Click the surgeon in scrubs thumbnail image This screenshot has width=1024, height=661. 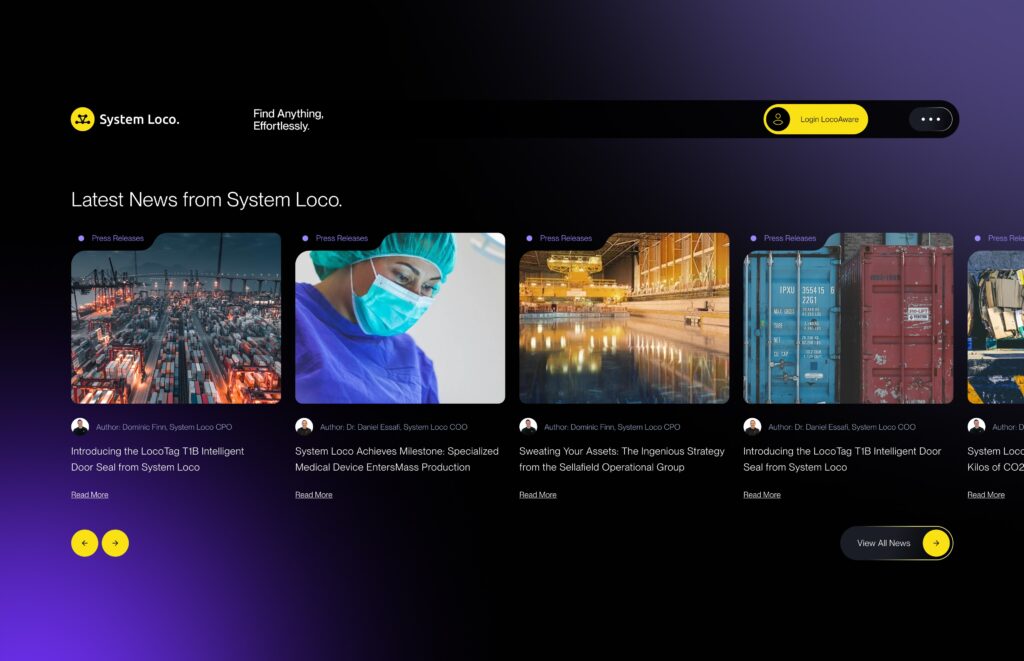400,320
